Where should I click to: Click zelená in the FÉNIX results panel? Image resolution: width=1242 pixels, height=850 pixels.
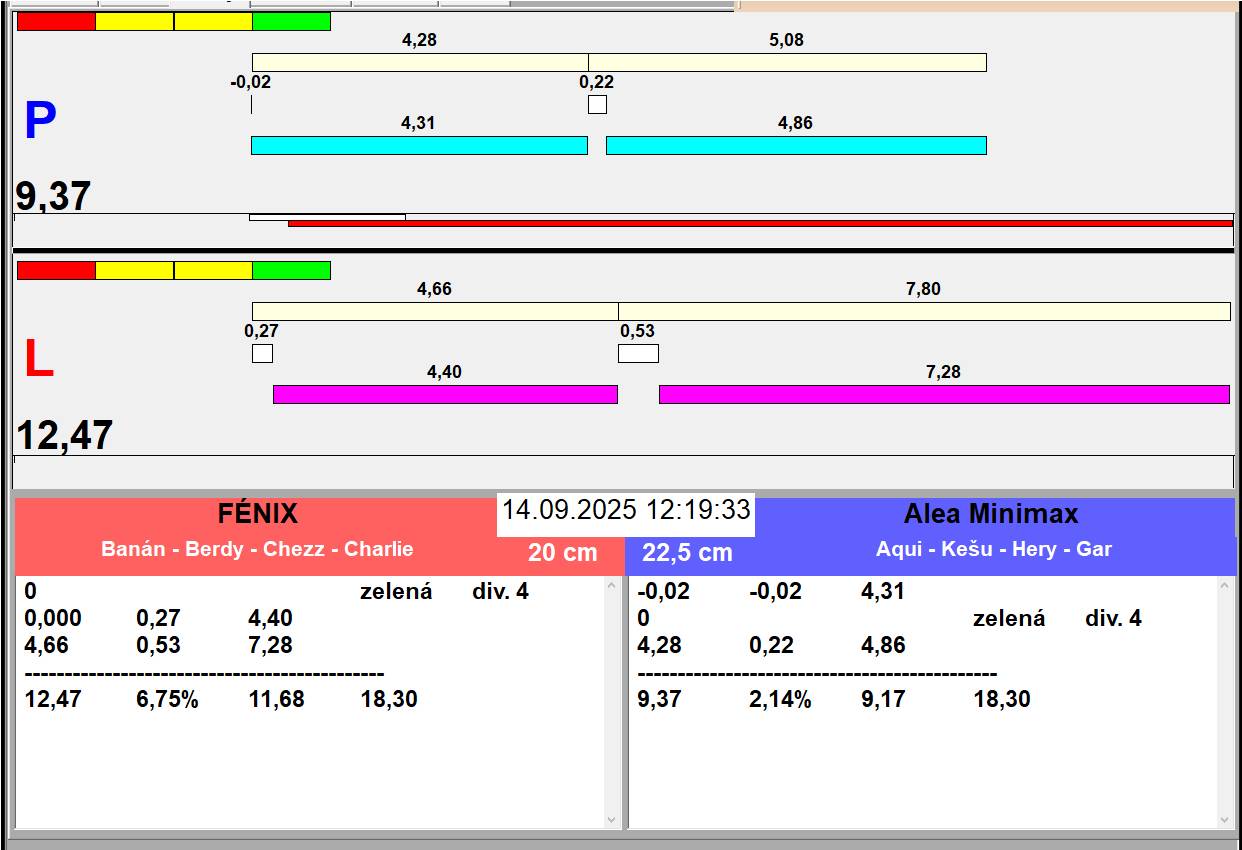(x=396, y=591)
